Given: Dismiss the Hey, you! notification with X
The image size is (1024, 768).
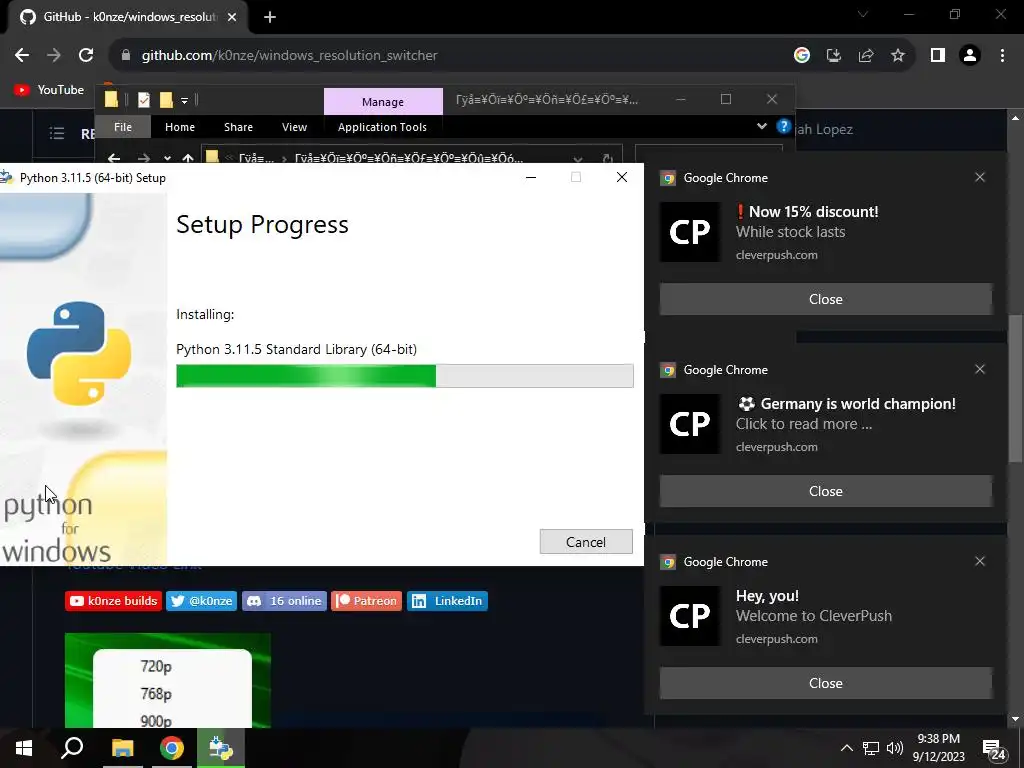Looking at the screenshot, I should (980, 561).
